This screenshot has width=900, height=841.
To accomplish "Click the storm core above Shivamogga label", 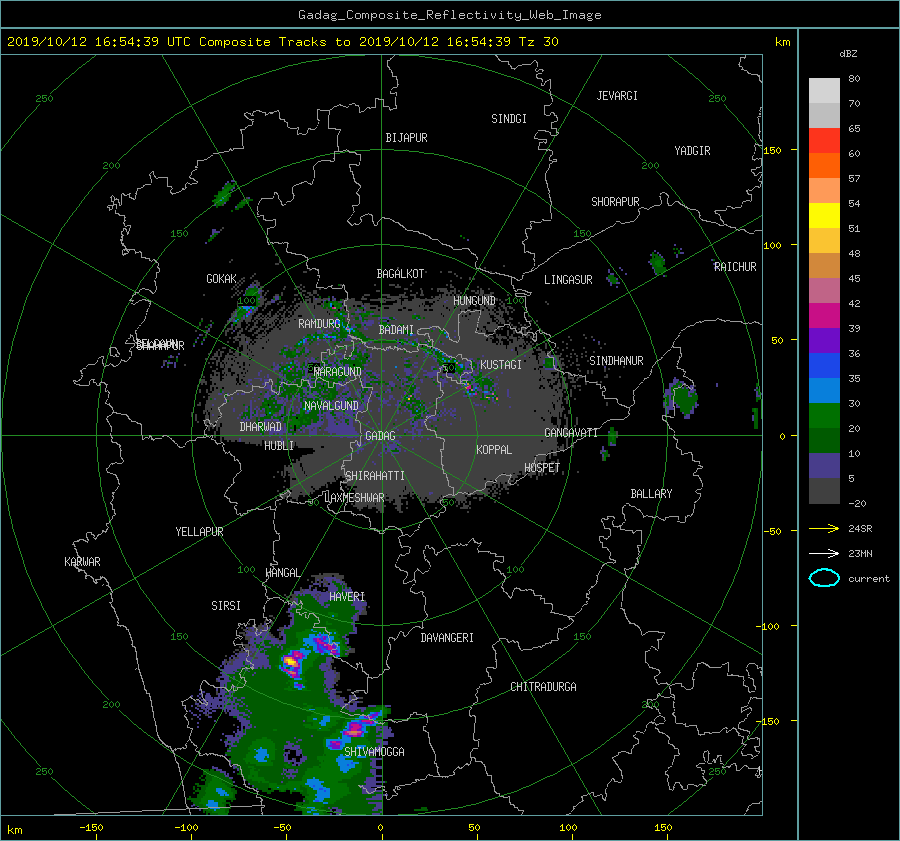I will click(x=356, y=729).
